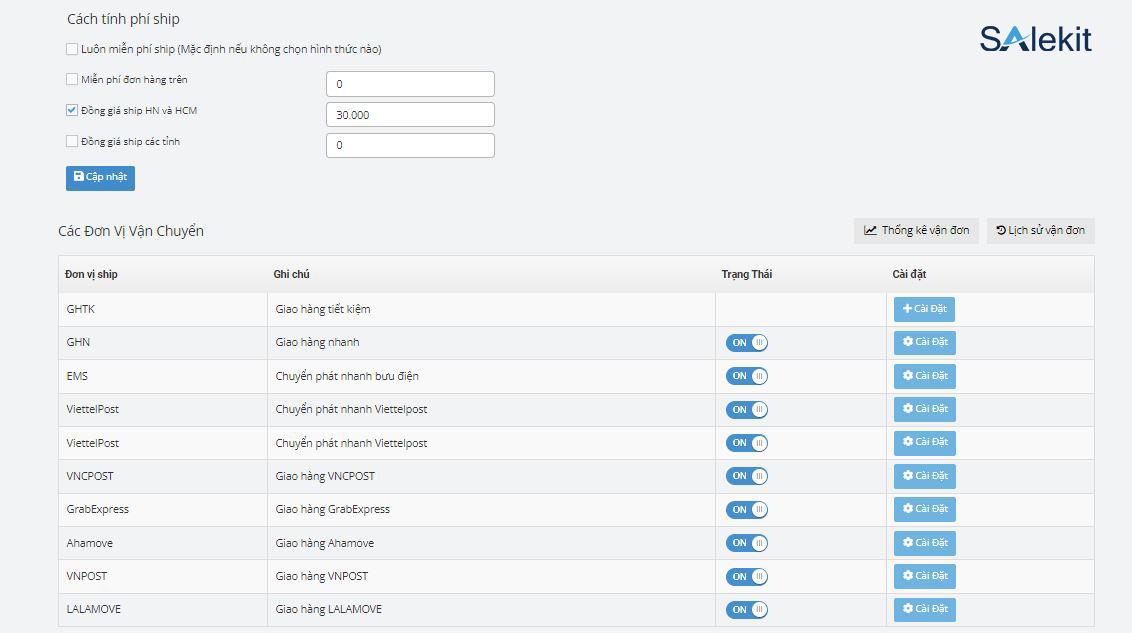Click the HN and HCM price field
Viewport: 1132px width, 633px height.
click(x=410, y=115)
